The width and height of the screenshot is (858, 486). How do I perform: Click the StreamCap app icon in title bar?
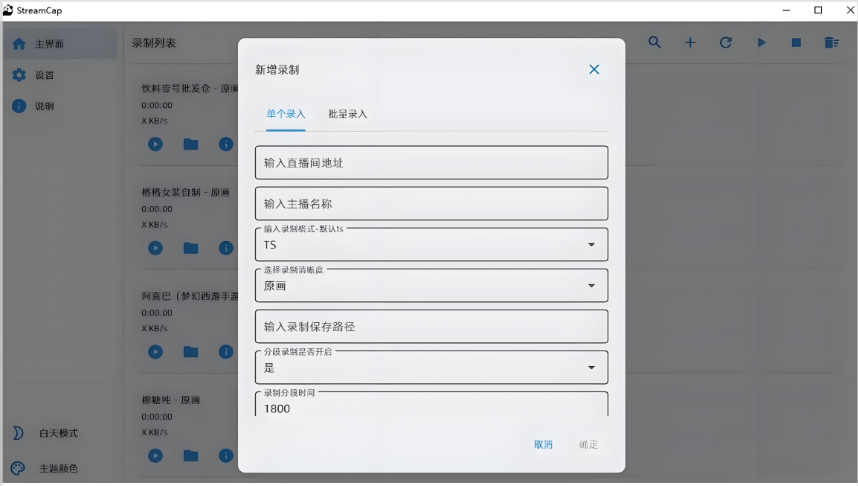(8, 10)
